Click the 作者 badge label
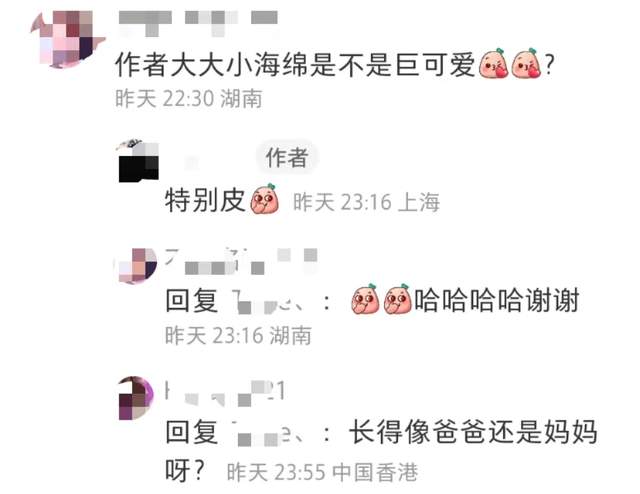 (287, 157)
